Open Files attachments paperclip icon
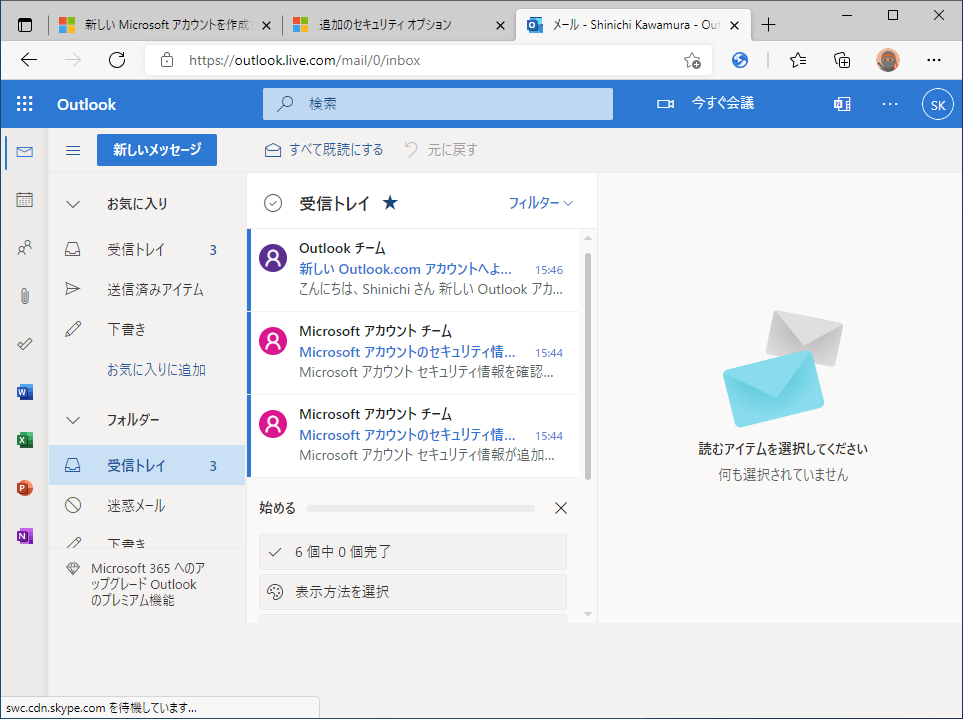963x719 pixels. tap(25, 296)
